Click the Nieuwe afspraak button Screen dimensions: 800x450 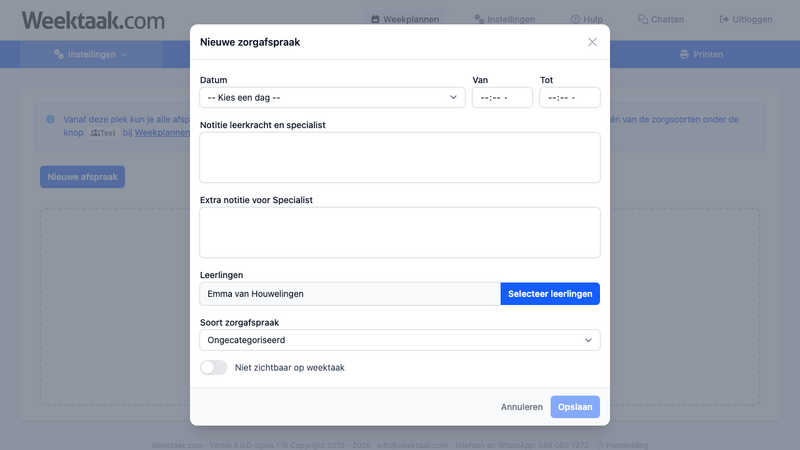(x=83, y=177)
